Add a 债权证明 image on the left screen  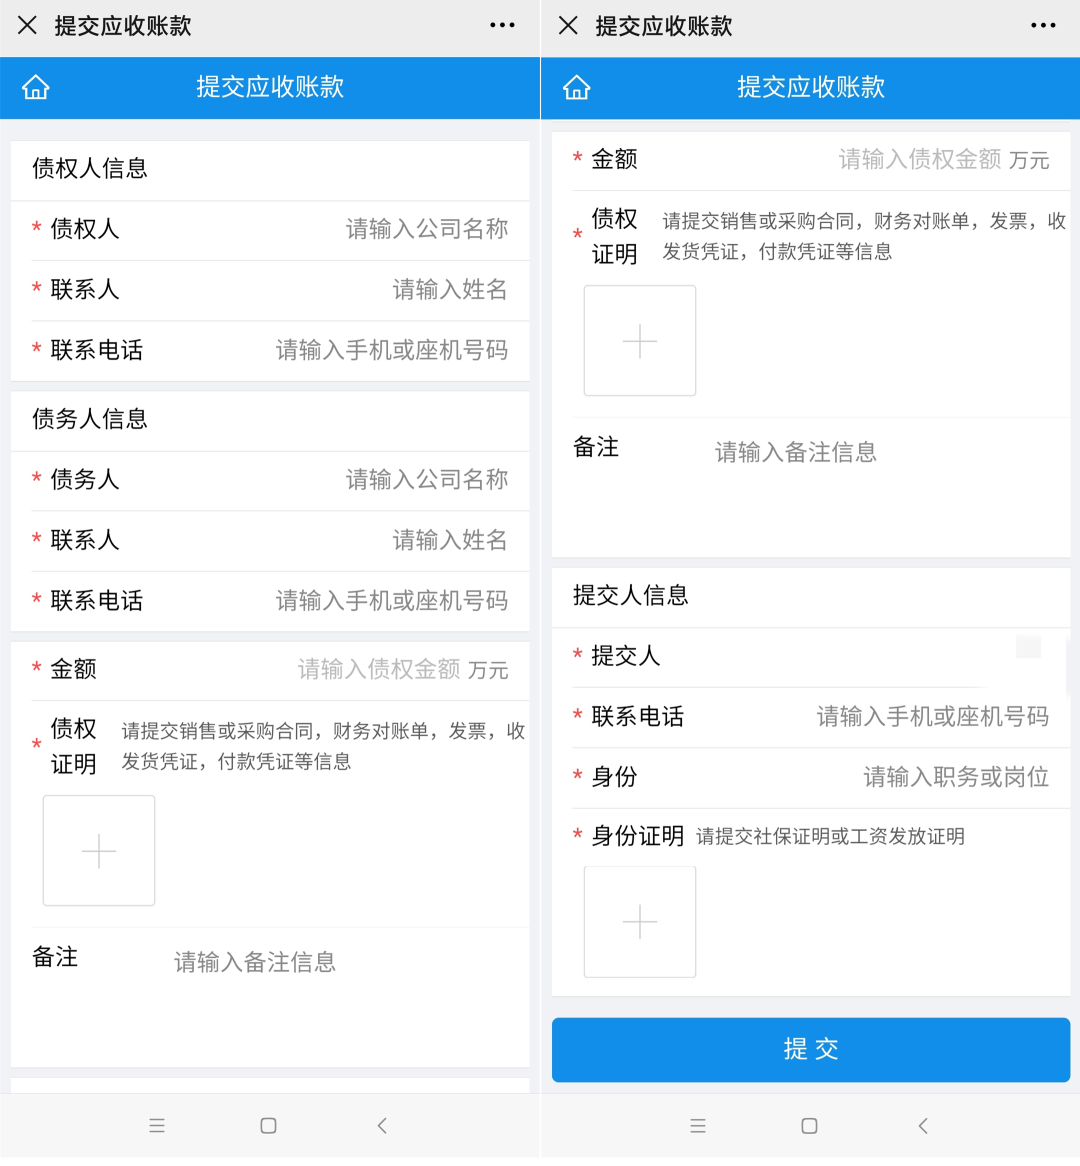tap(99, 851)
